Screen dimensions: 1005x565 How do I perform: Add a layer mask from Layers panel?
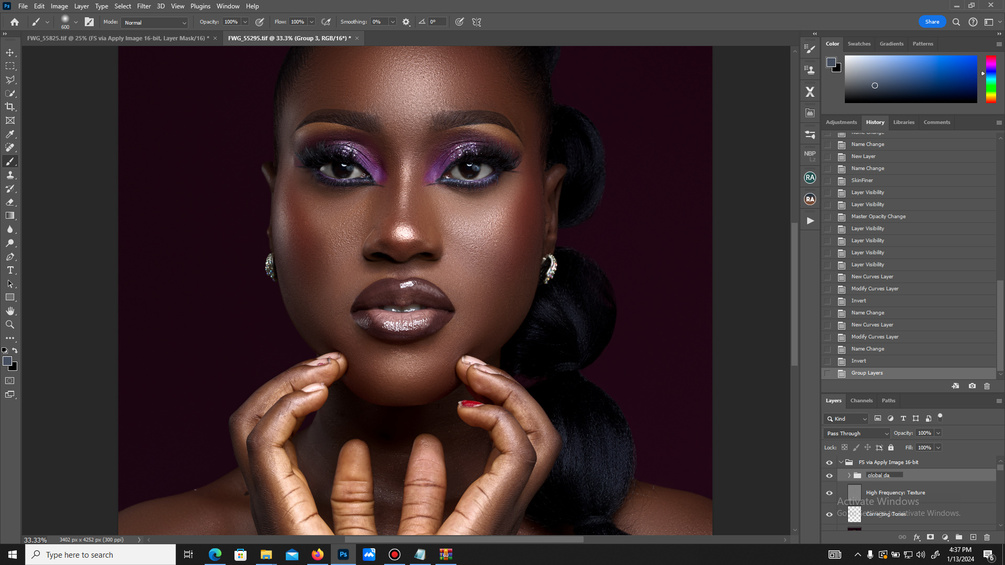(x=930, y=537)
